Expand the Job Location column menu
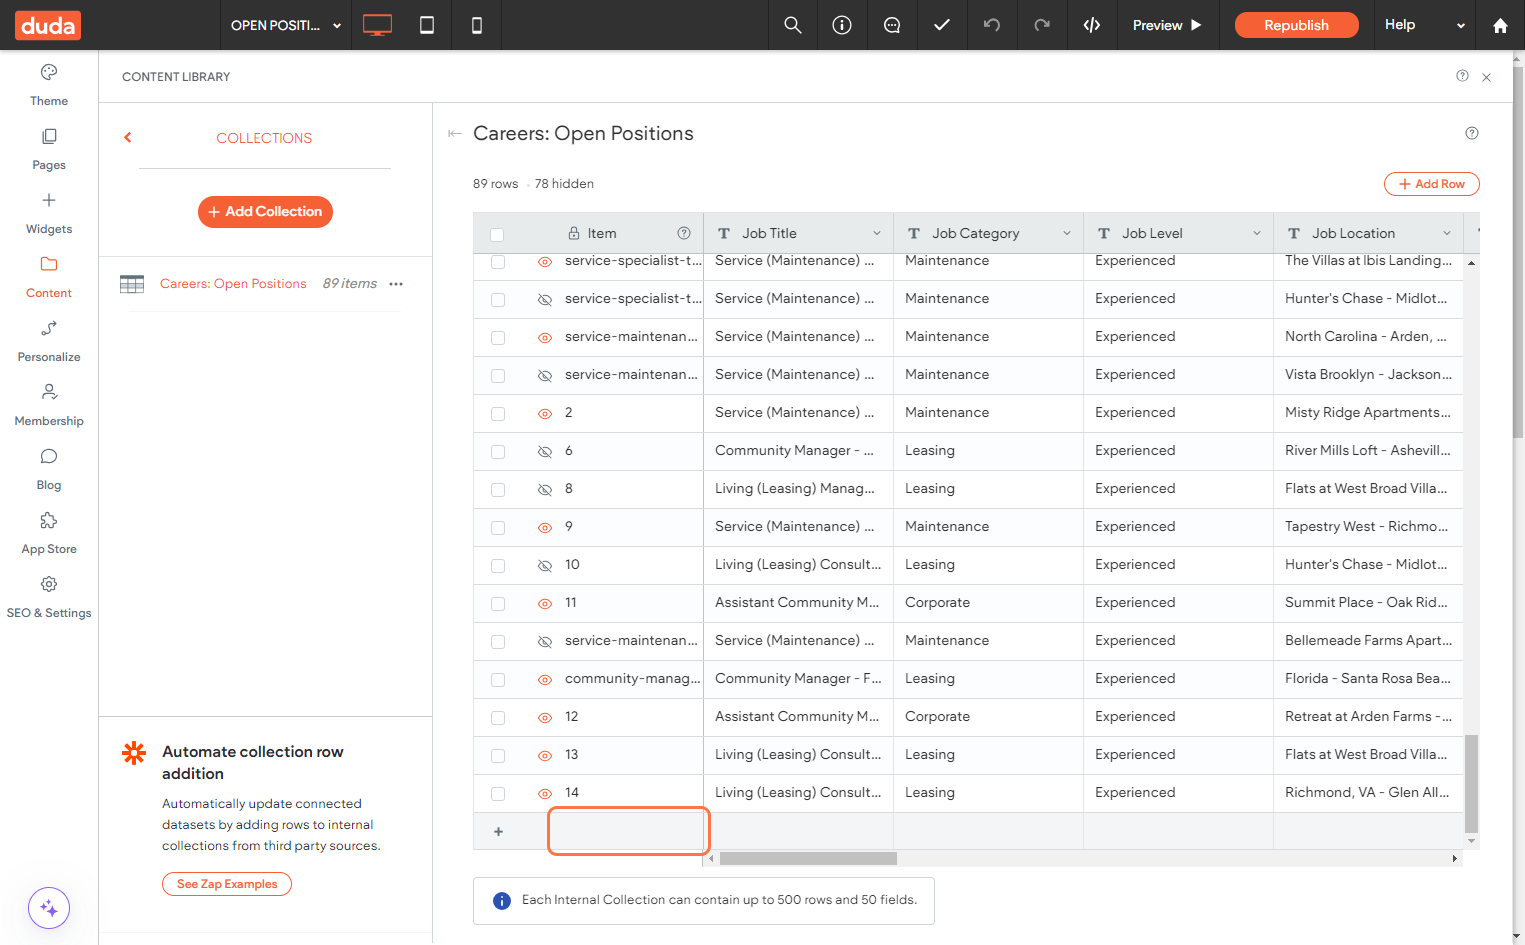Image resolution: width=1525 pixels, height=945 pixels. [1447, 233]
